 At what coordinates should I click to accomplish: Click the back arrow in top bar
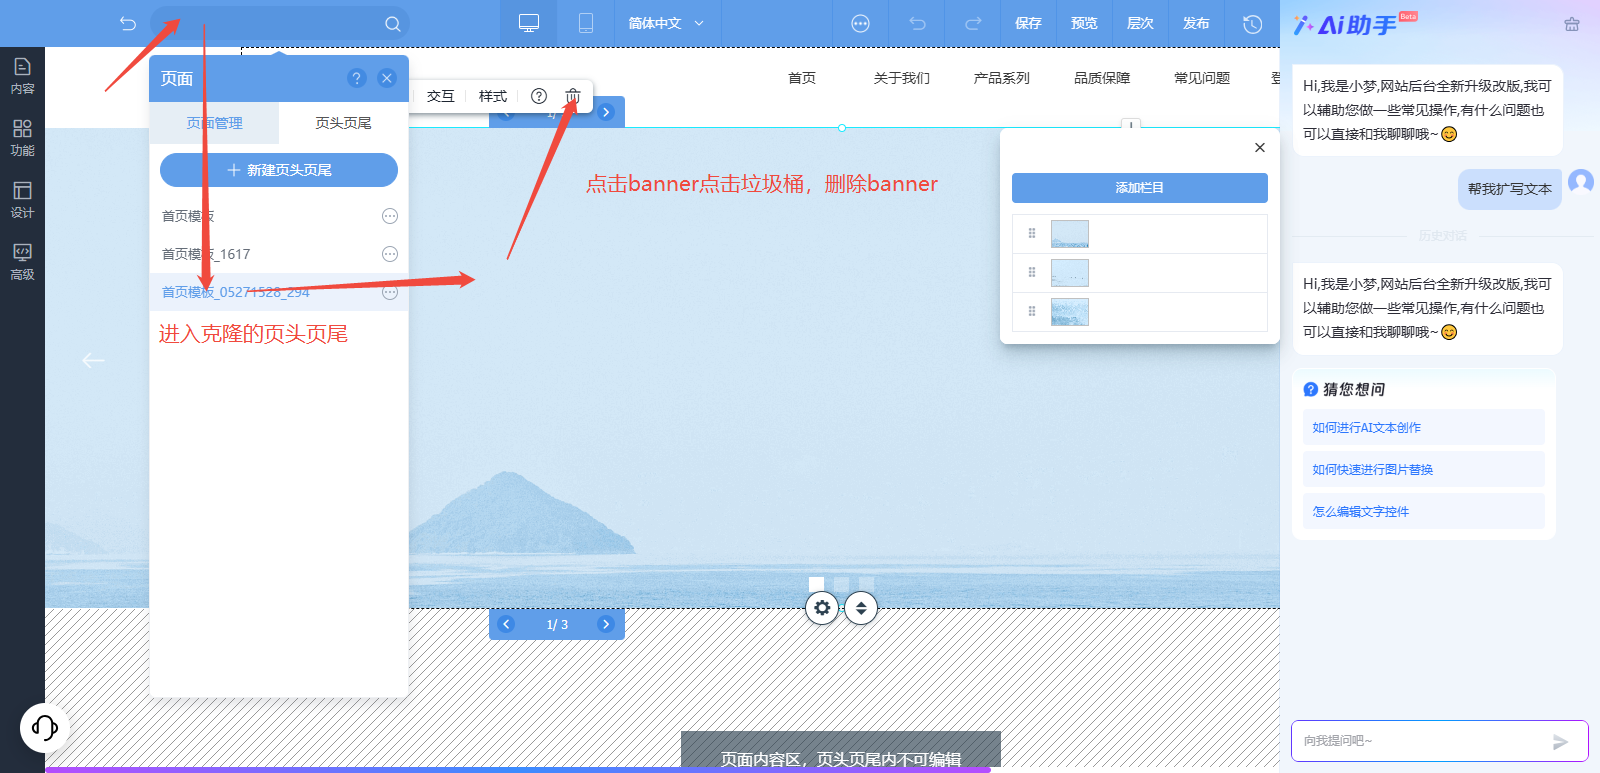point(127,23)
